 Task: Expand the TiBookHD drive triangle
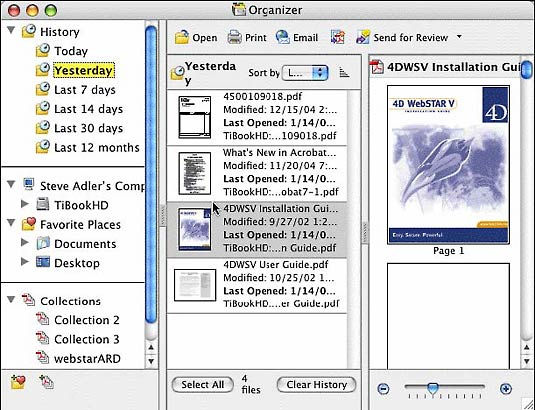pos(25,204)
